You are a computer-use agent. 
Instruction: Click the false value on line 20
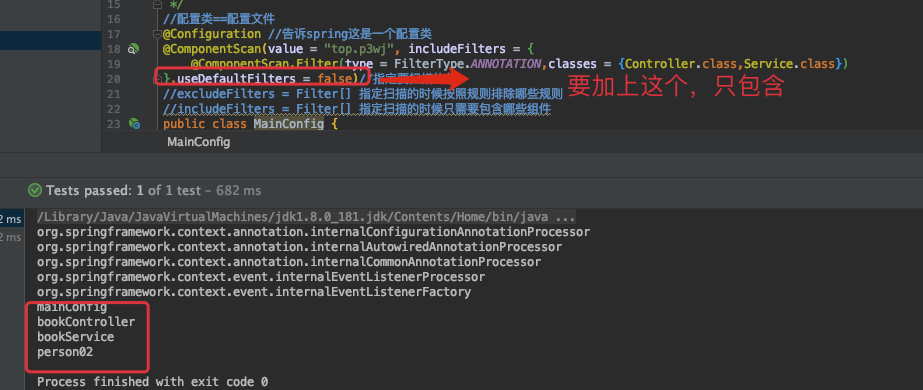pyautogui.click(x=334, y=79)
